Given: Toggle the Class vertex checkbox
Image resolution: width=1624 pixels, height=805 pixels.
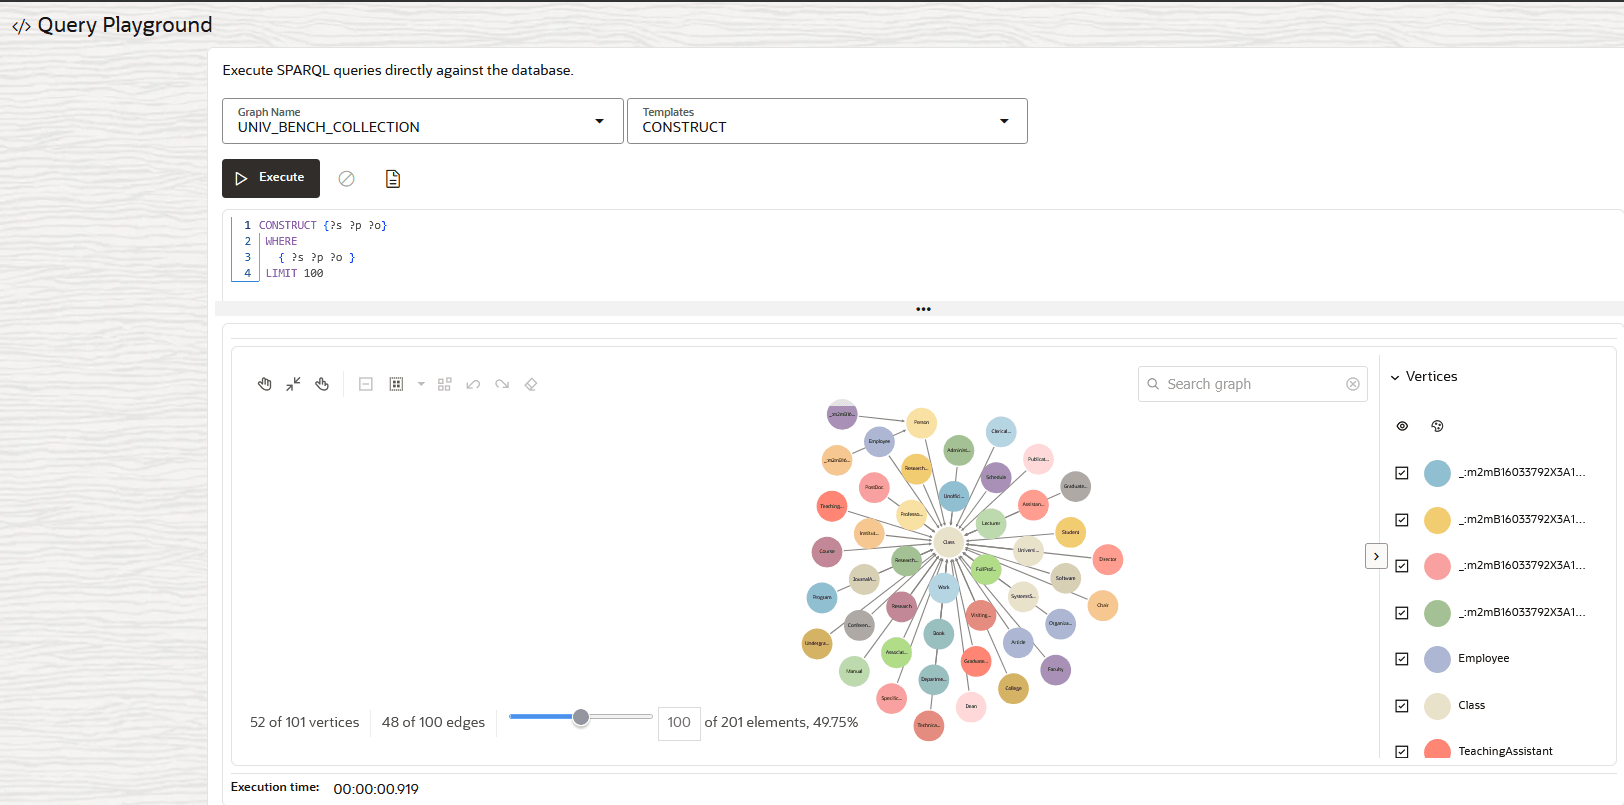Looking at the screenshot, I should [x=1402, y=706].
